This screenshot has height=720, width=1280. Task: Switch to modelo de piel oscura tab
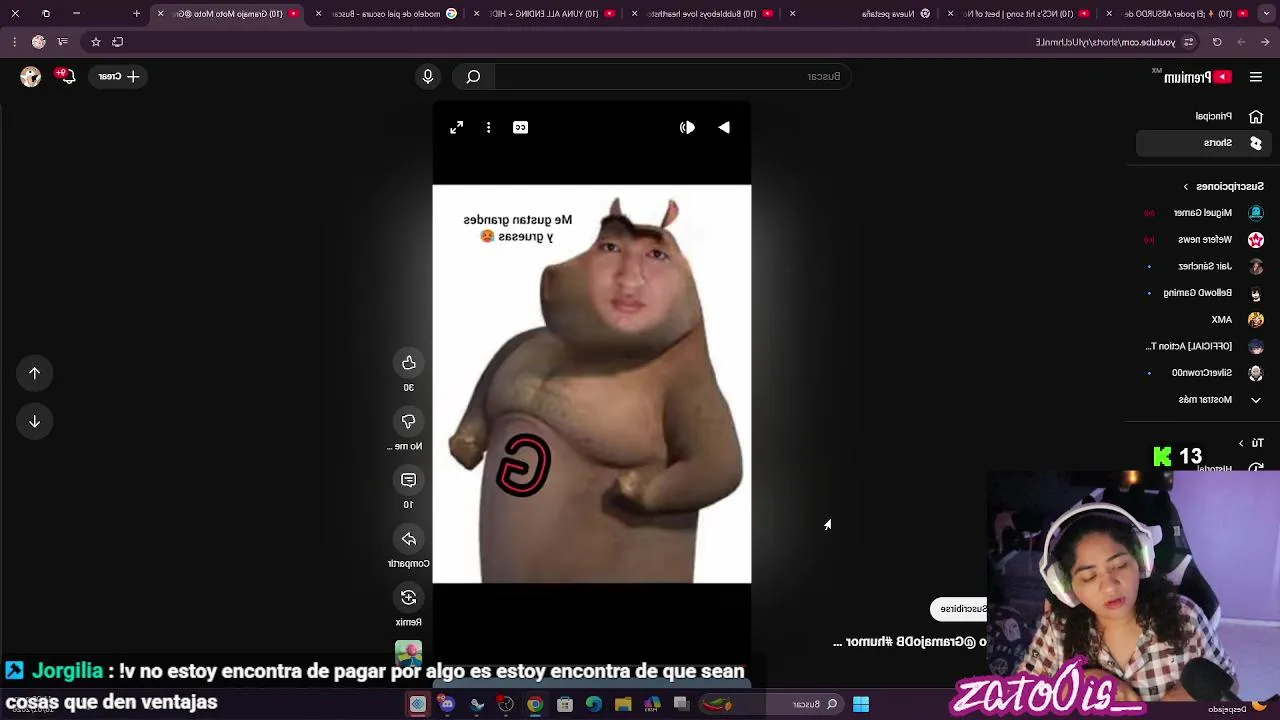tap(387, 13)
